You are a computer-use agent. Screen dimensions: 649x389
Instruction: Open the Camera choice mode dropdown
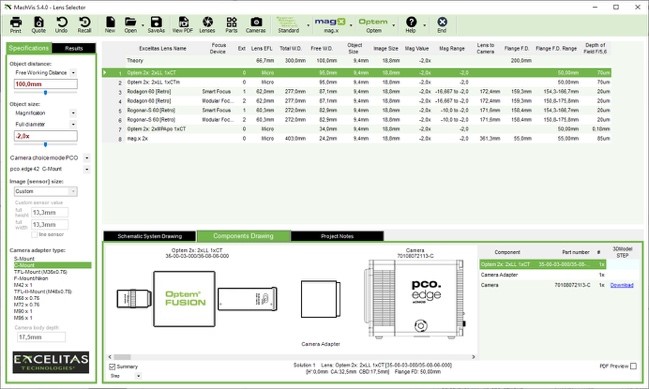pos(87,158)
